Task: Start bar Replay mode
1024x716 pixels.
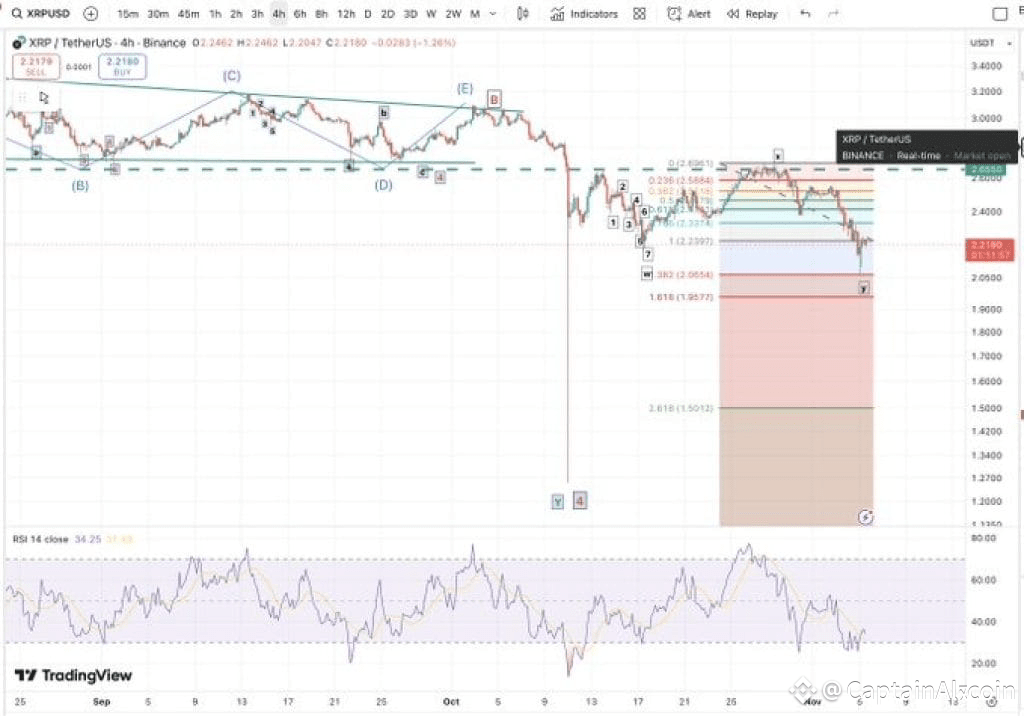Action: click(752, 14)
